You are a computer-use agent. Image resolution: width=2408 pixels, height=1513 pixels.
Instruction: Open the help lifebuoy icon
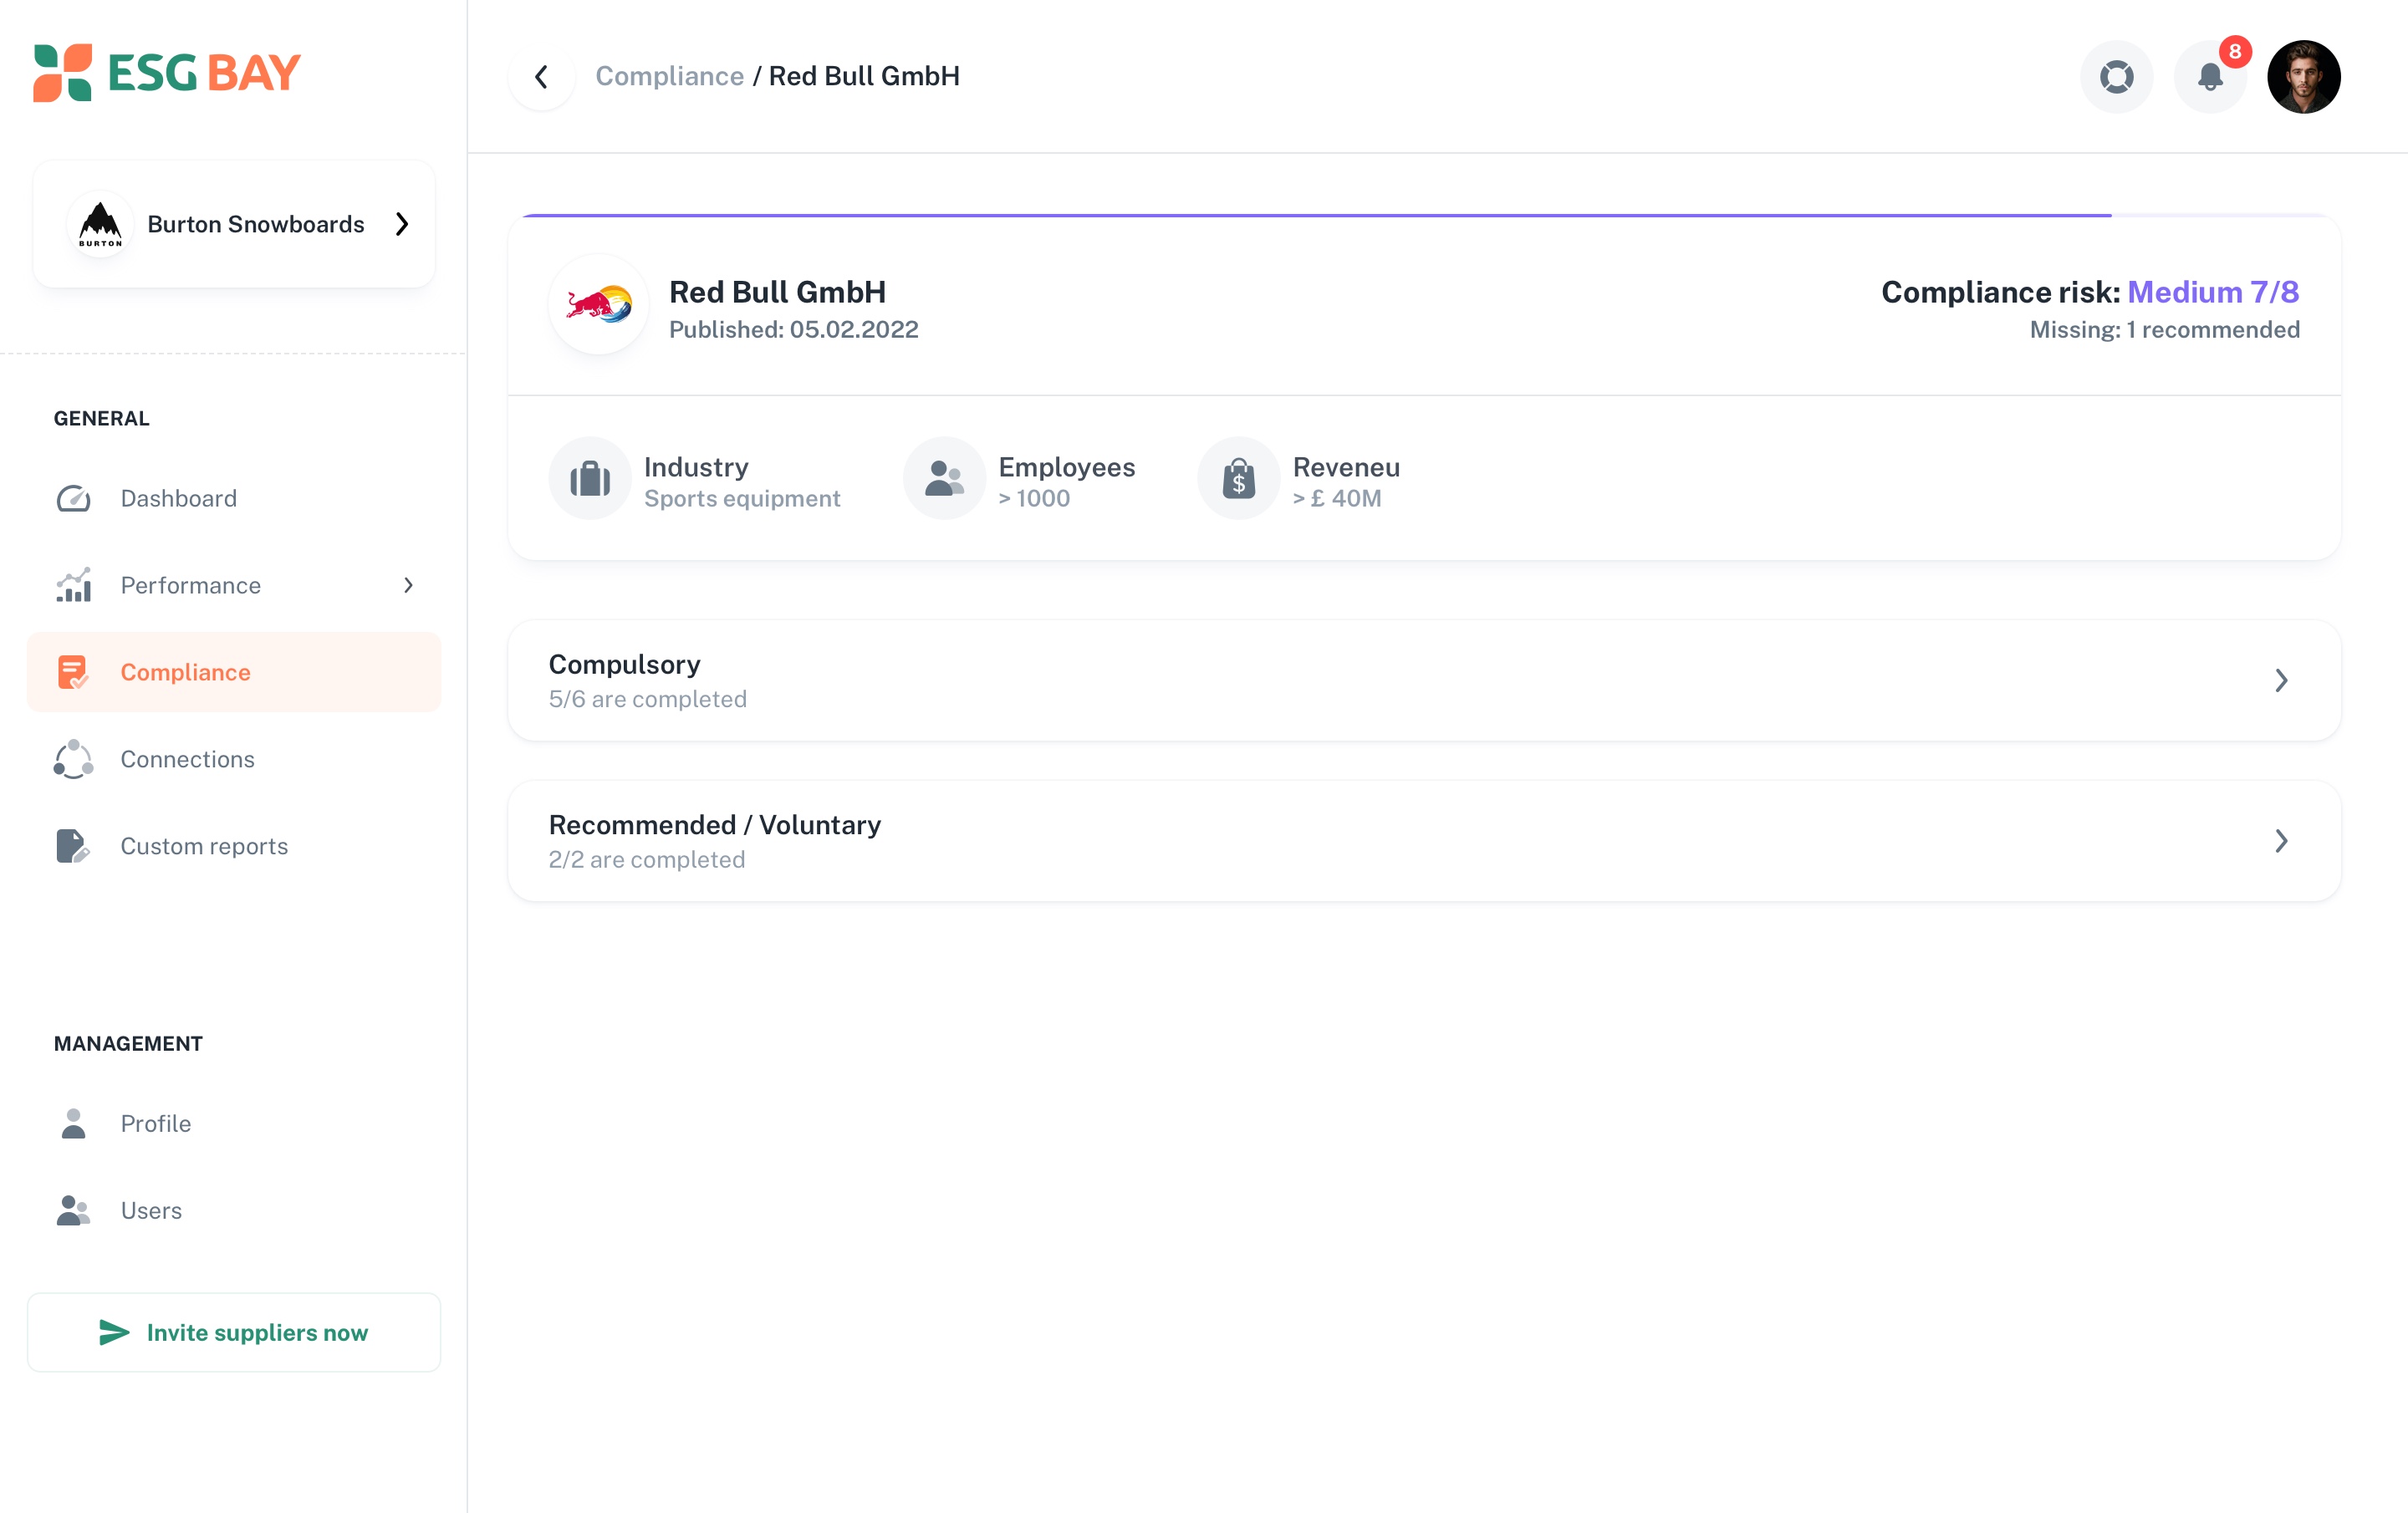coord(2116,77)
